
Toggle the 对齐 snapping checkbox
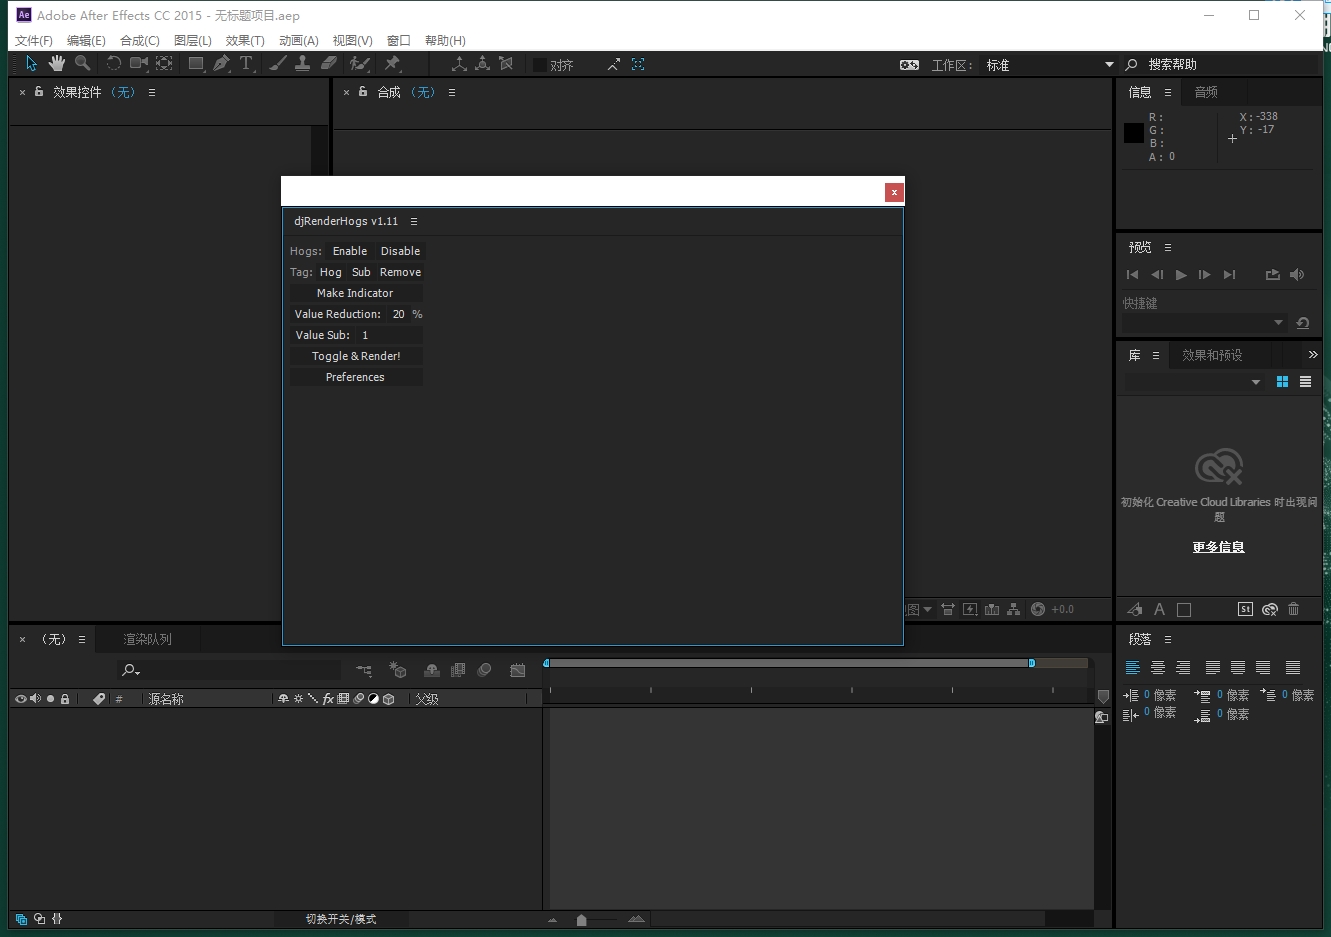coord(540,65)
